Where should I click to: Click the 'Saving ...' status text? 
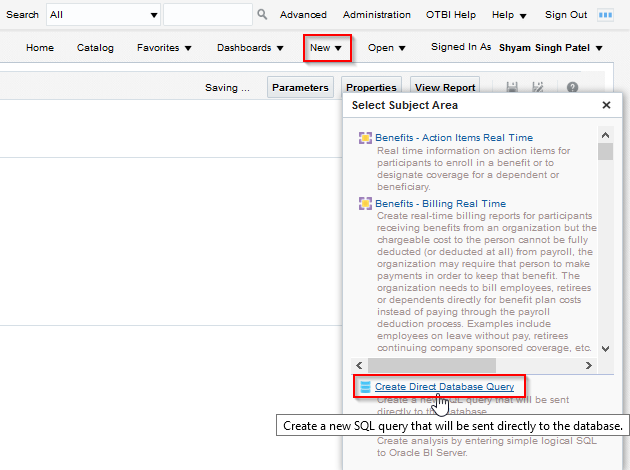(227, 88)
